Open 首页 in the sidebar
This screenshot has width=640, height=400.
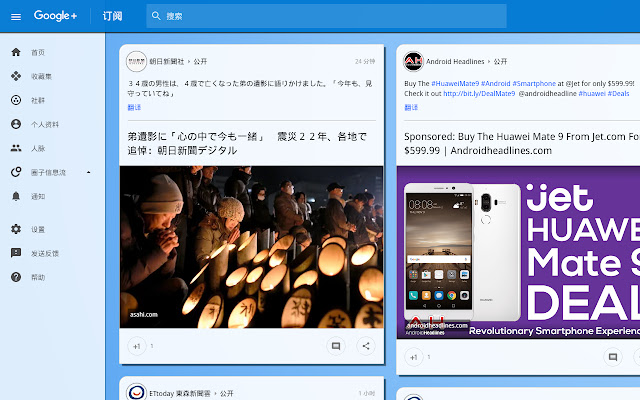38,52
